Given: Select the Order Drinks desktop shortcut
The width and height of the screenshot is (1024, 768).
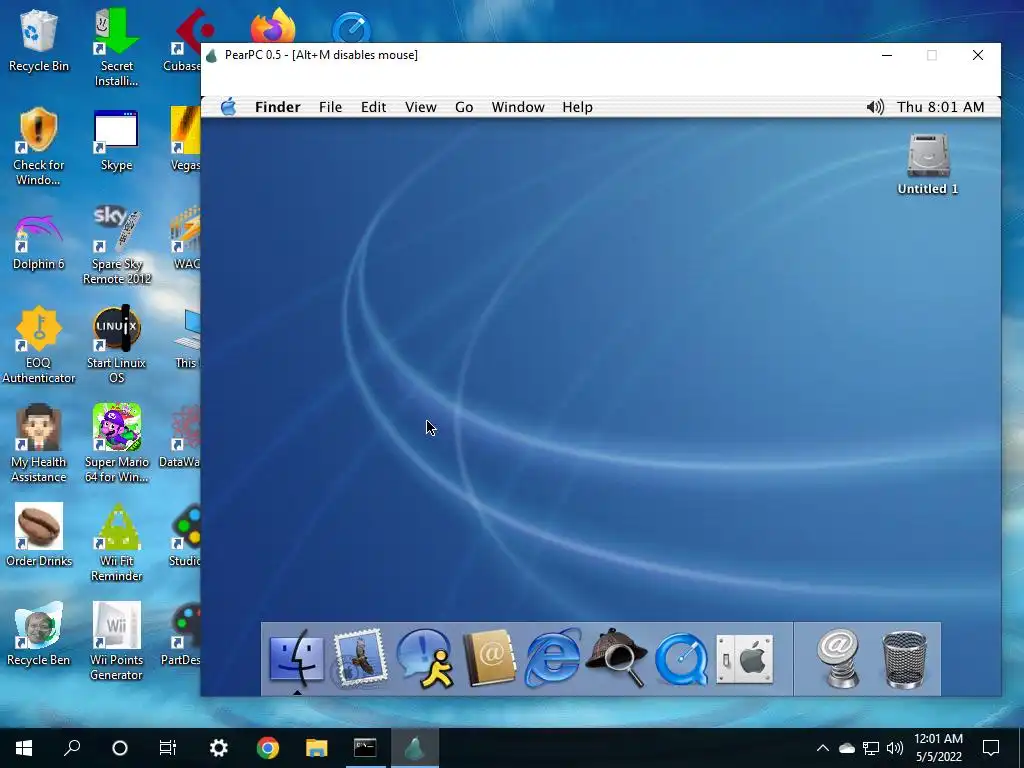Looking at the screenshot, I should point(39,534).
